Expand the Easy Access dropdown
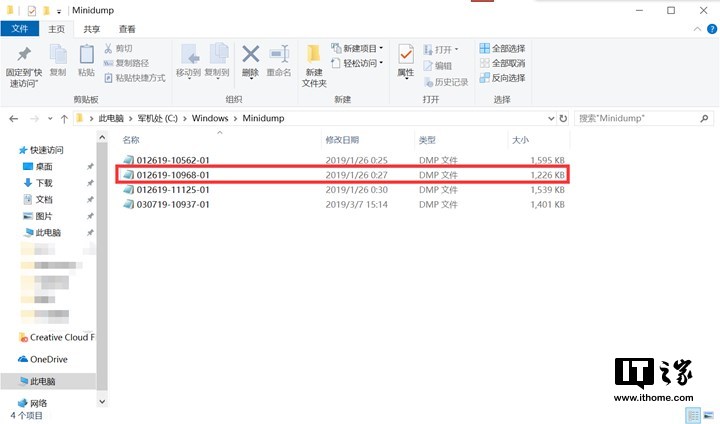The width and height of the screenshot is (720, 424). [x=359, y=63]
